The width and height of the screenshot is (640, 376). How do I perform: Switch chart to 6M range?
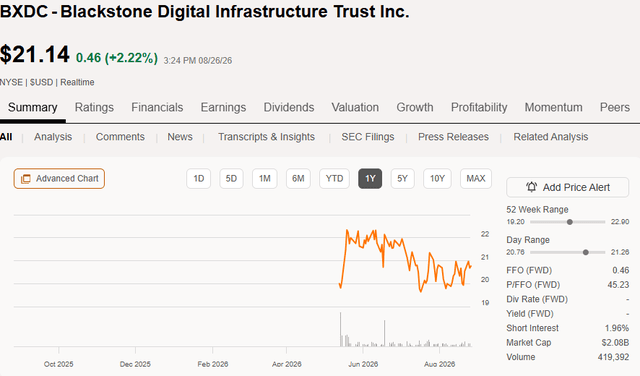(298, 178)
